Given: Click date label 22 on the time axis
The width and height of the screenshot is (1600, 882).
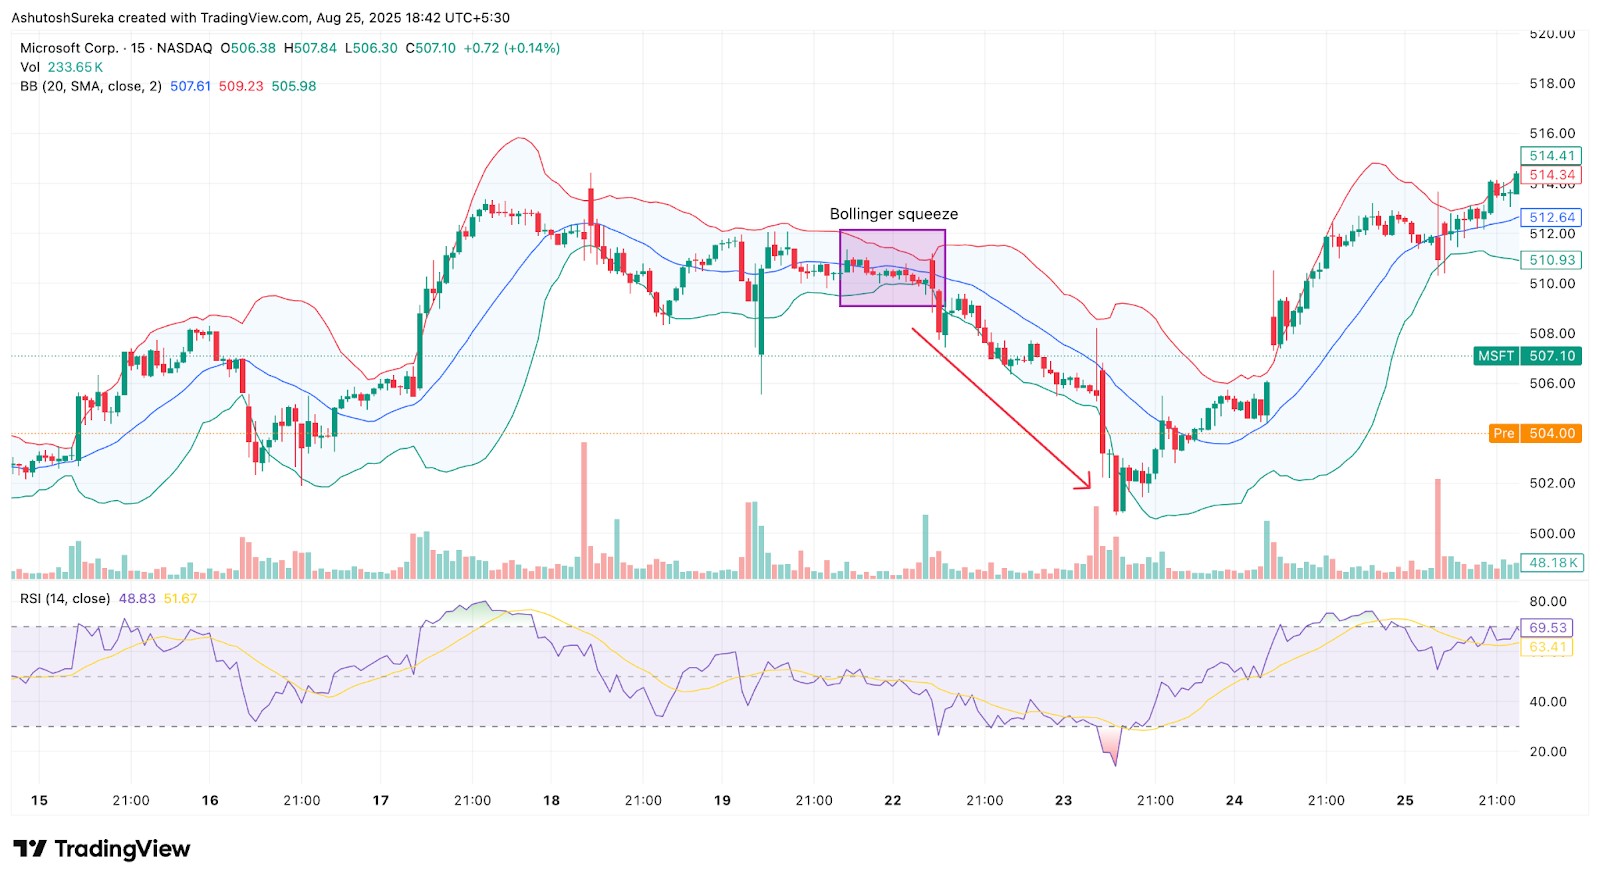Looking at the screenshot, I should [x=893, y=800].
